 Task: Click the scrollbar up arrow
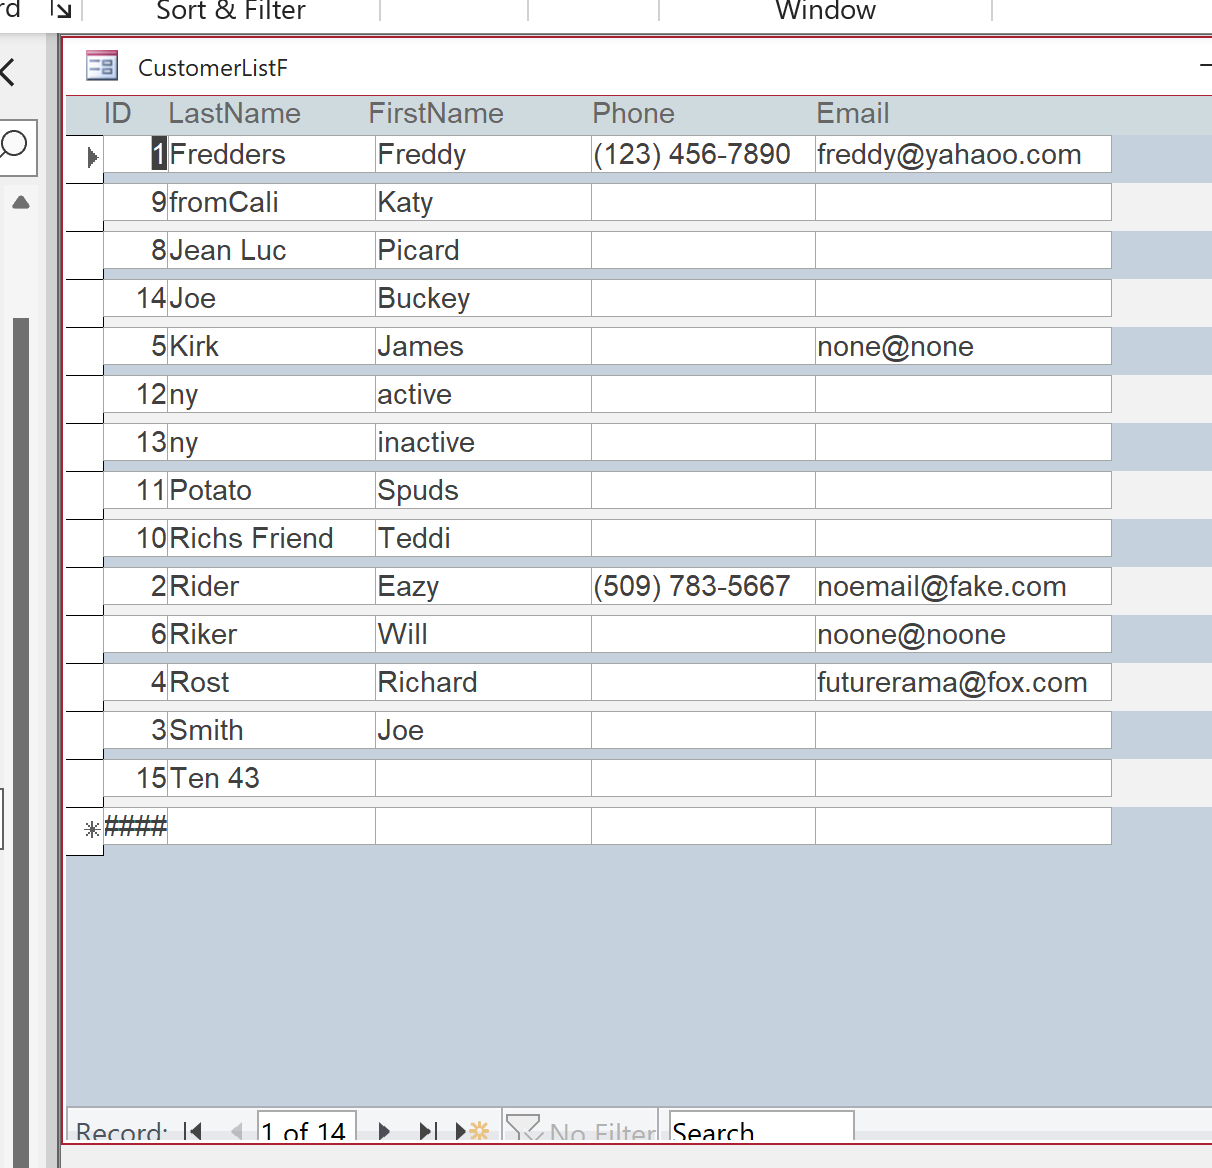[21, 201]
